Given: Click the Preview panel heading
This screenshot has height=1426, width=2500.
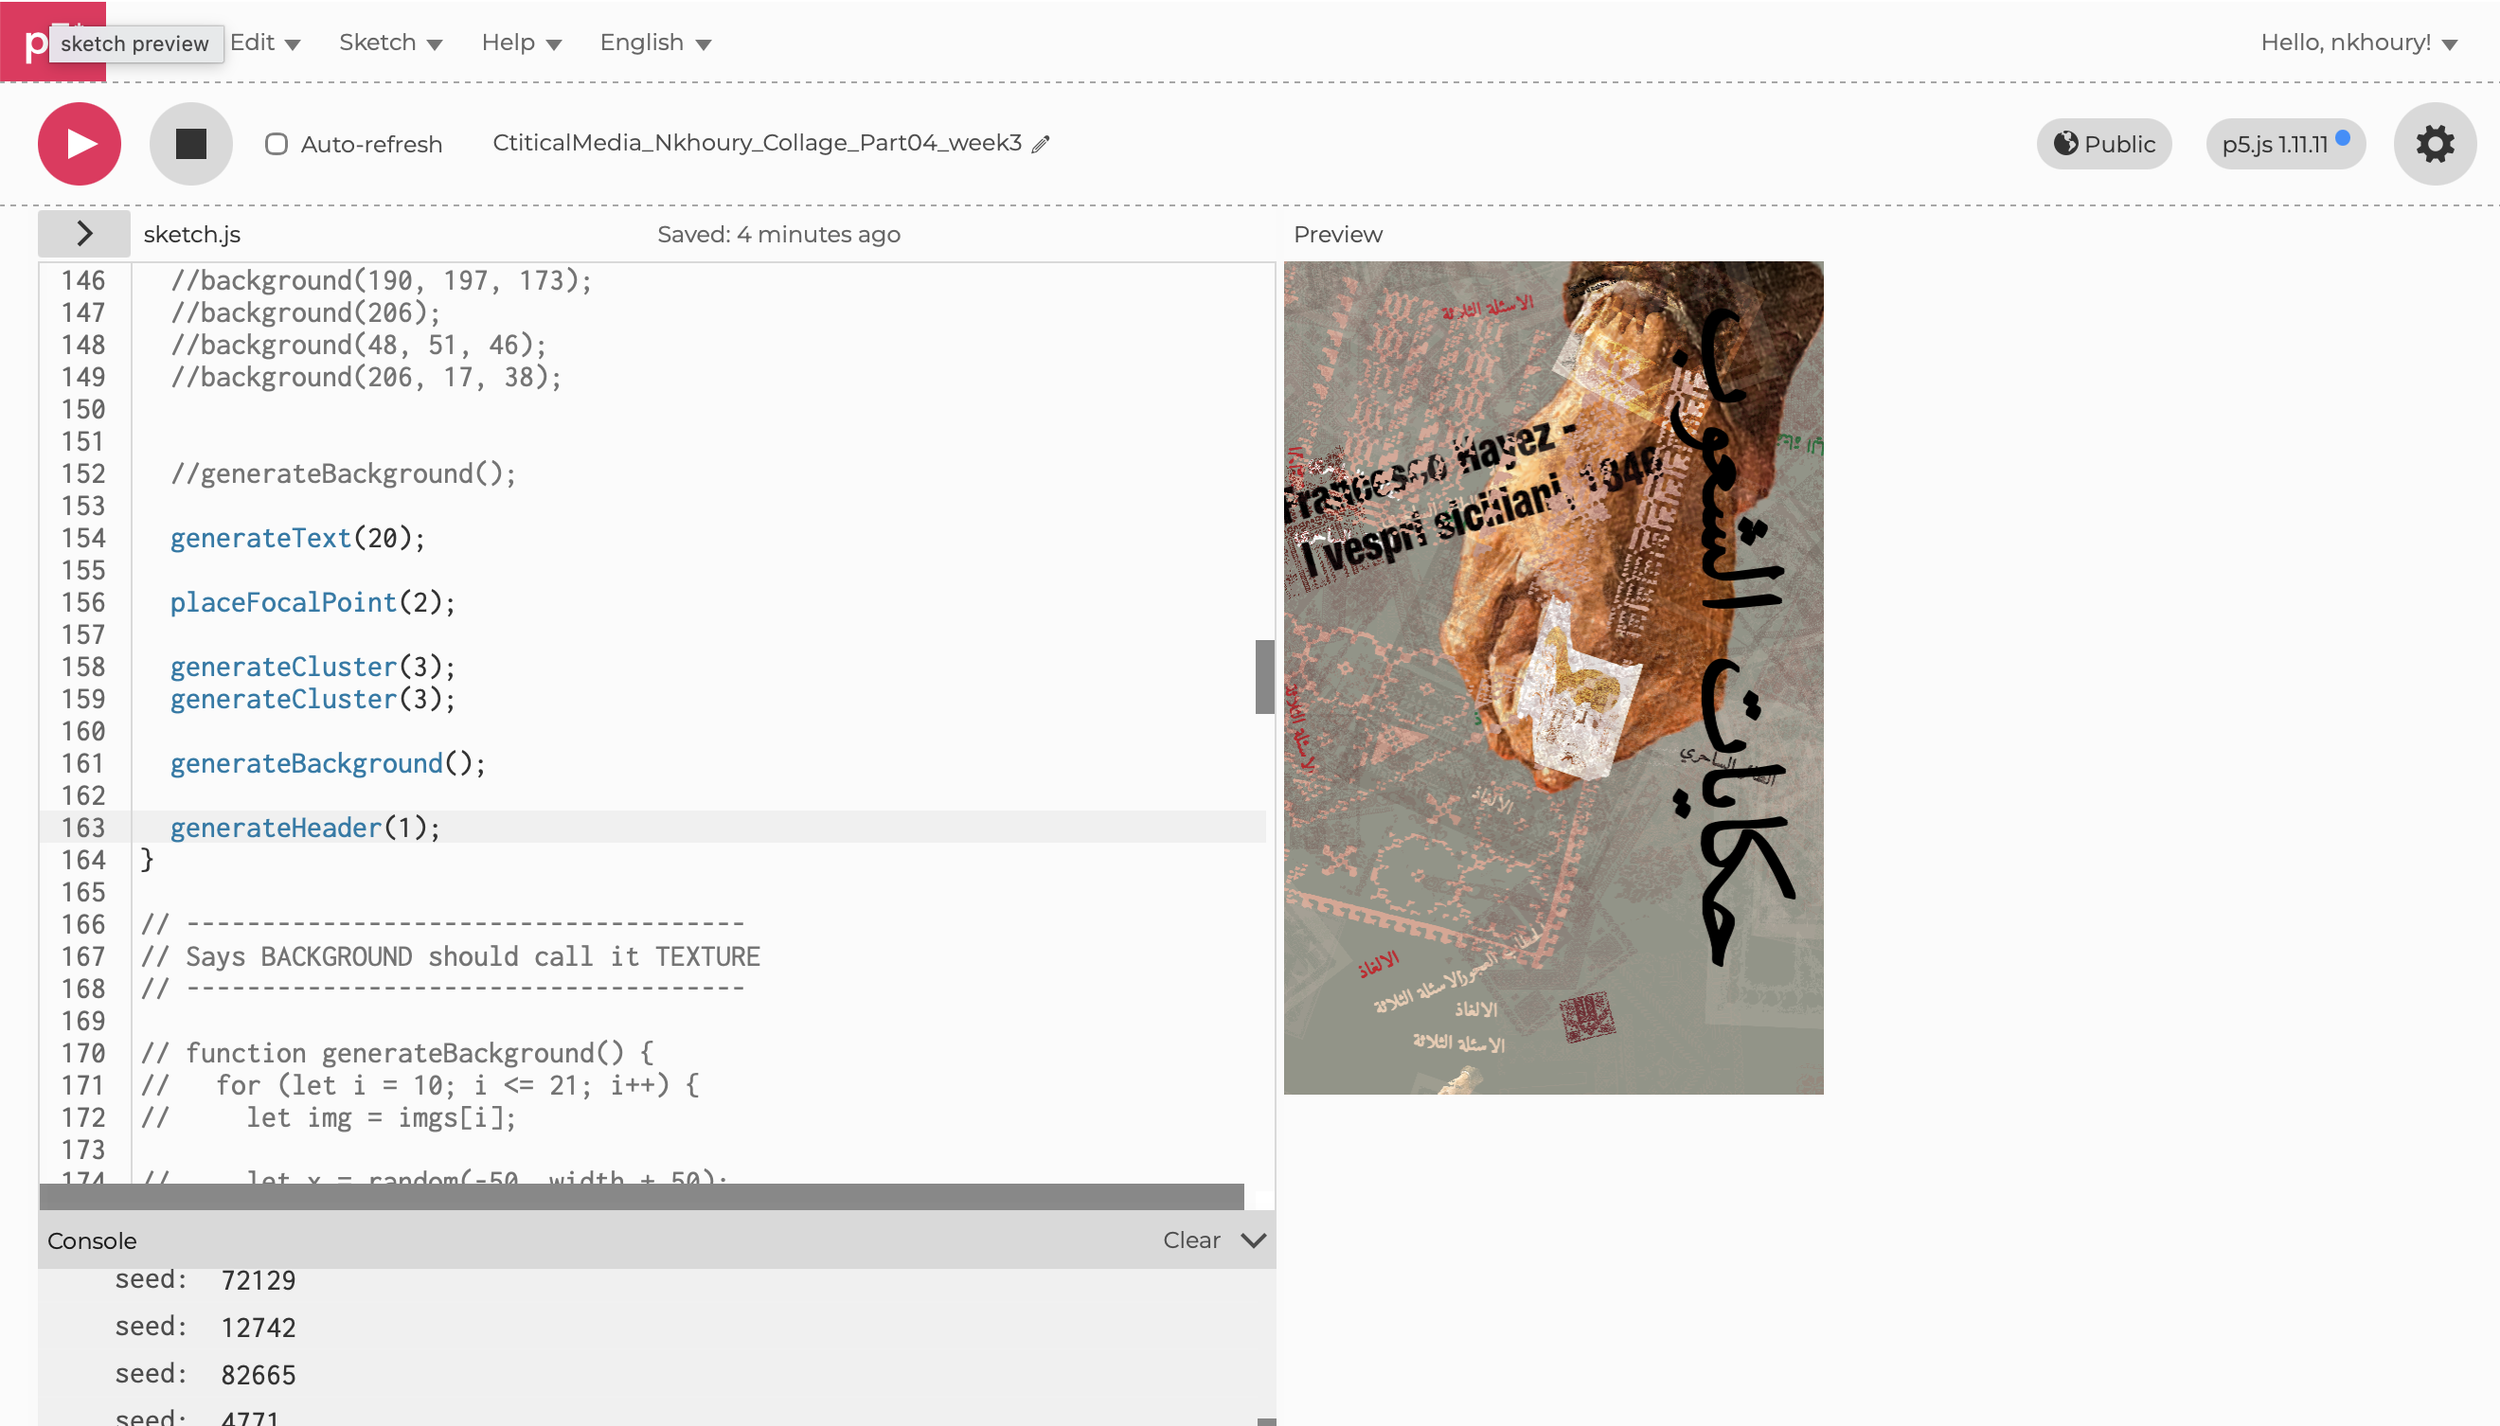Looking at the screenshot, I should coord(1337,234).
